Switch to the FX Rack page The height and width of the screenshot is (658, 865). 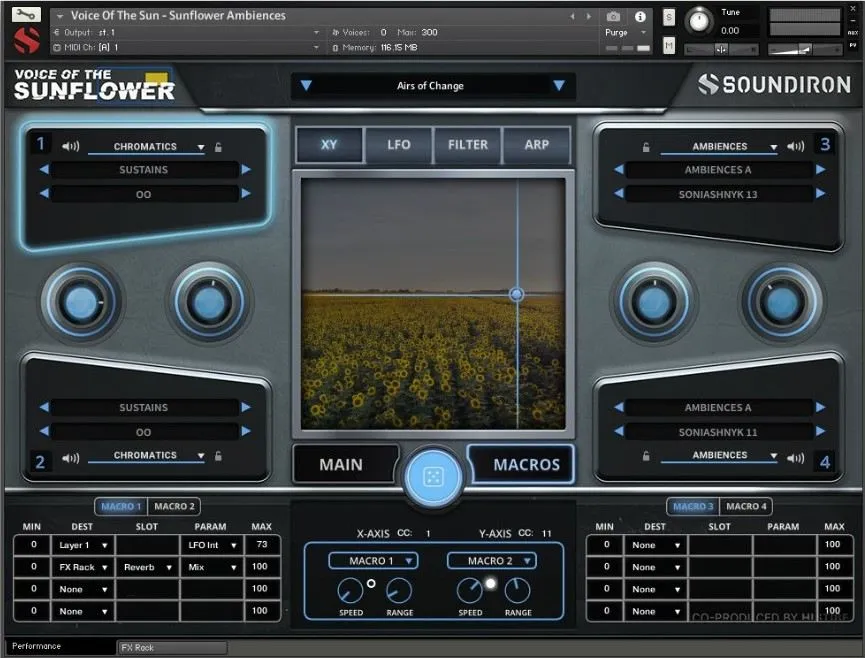pos(172,648)
